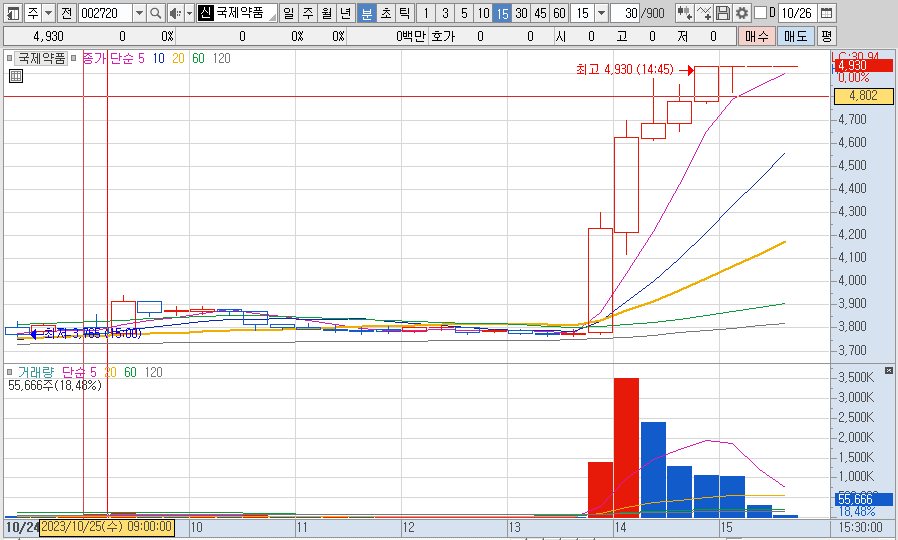Click the 매도 sell button
The image size is (898, 540).
coord(795,36)
